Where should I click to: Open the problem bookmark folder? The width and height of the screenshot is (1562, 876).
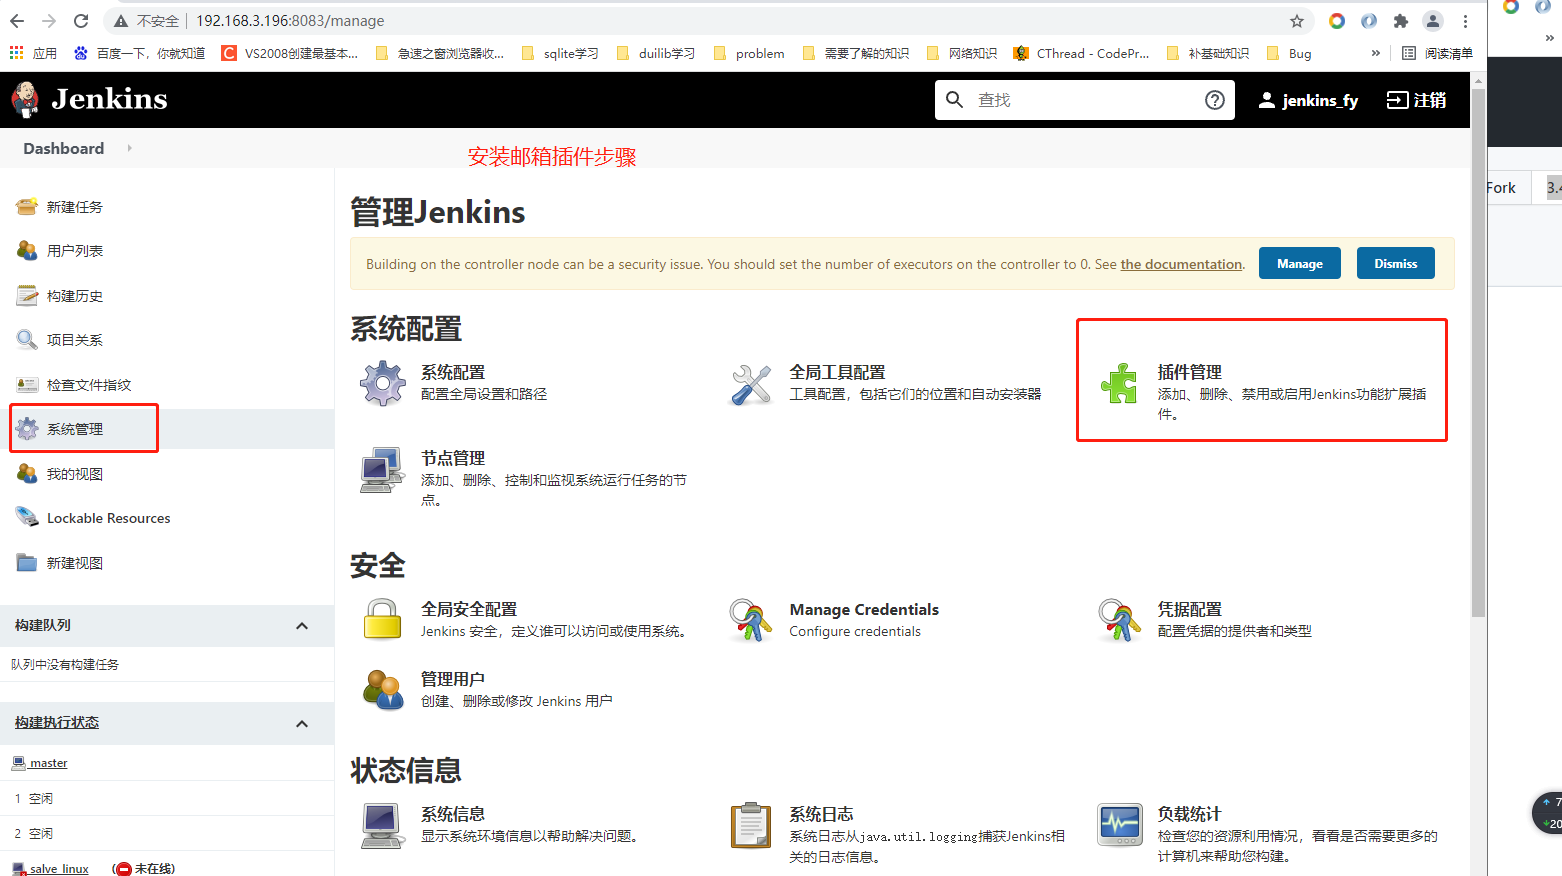pos(749,53)
